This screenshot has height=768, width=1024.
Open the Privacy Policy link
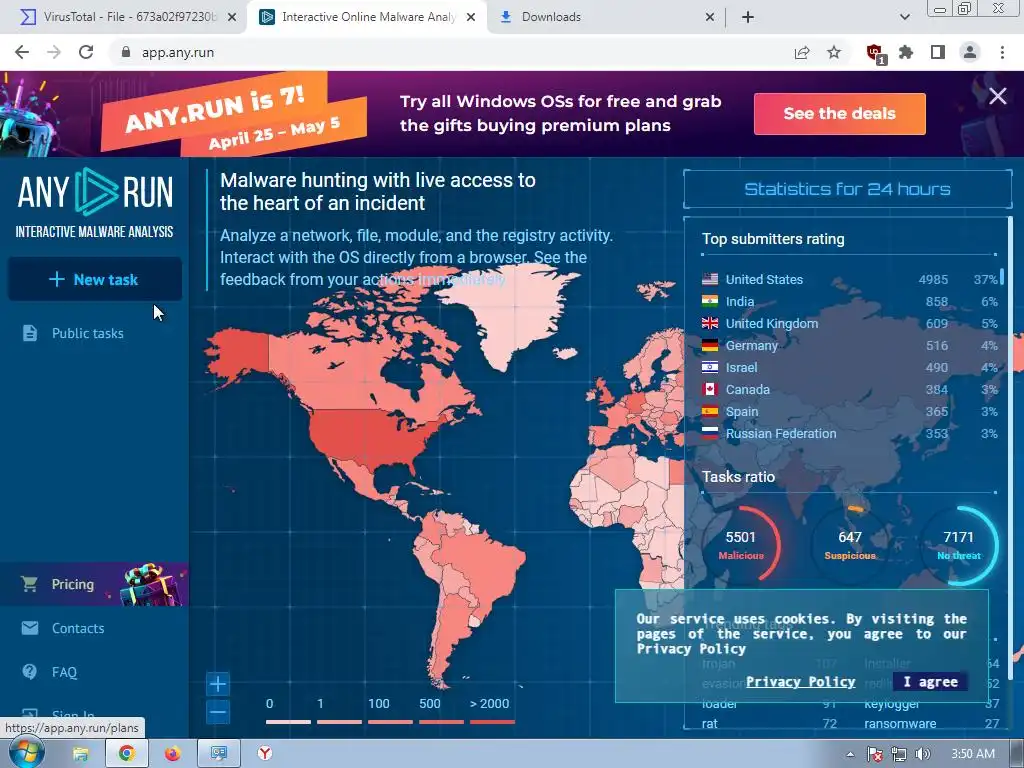point(800,682)
